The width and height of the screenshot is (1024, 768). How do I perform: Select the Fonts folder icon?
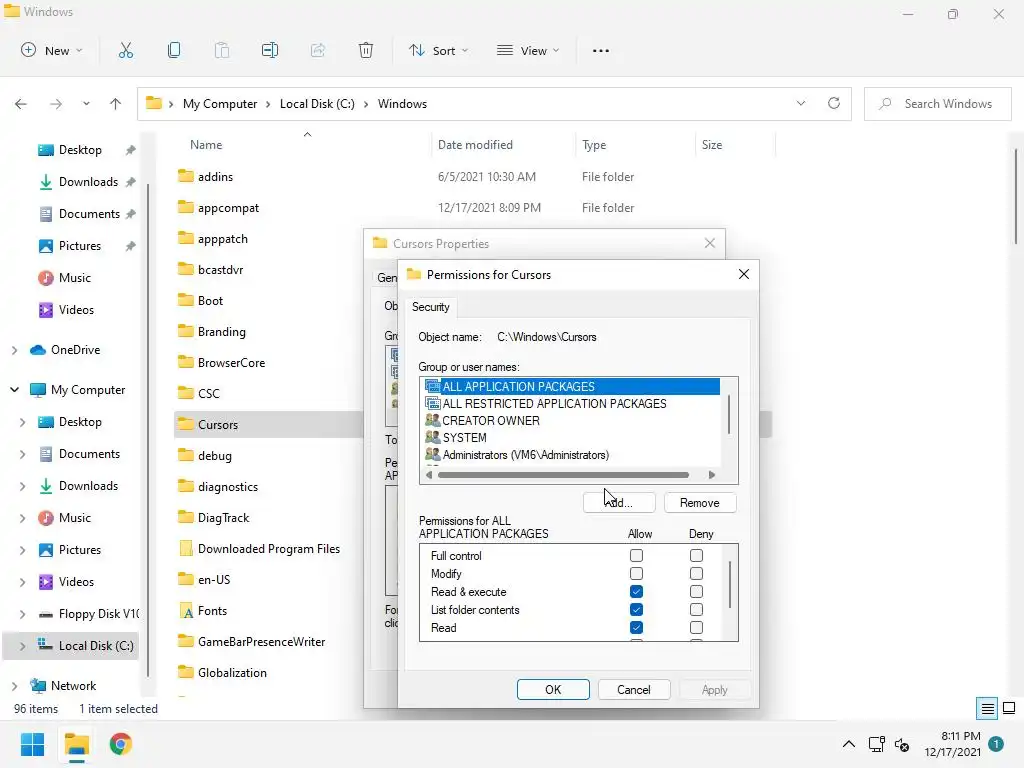pyautogui.click(x=186, y=611)
